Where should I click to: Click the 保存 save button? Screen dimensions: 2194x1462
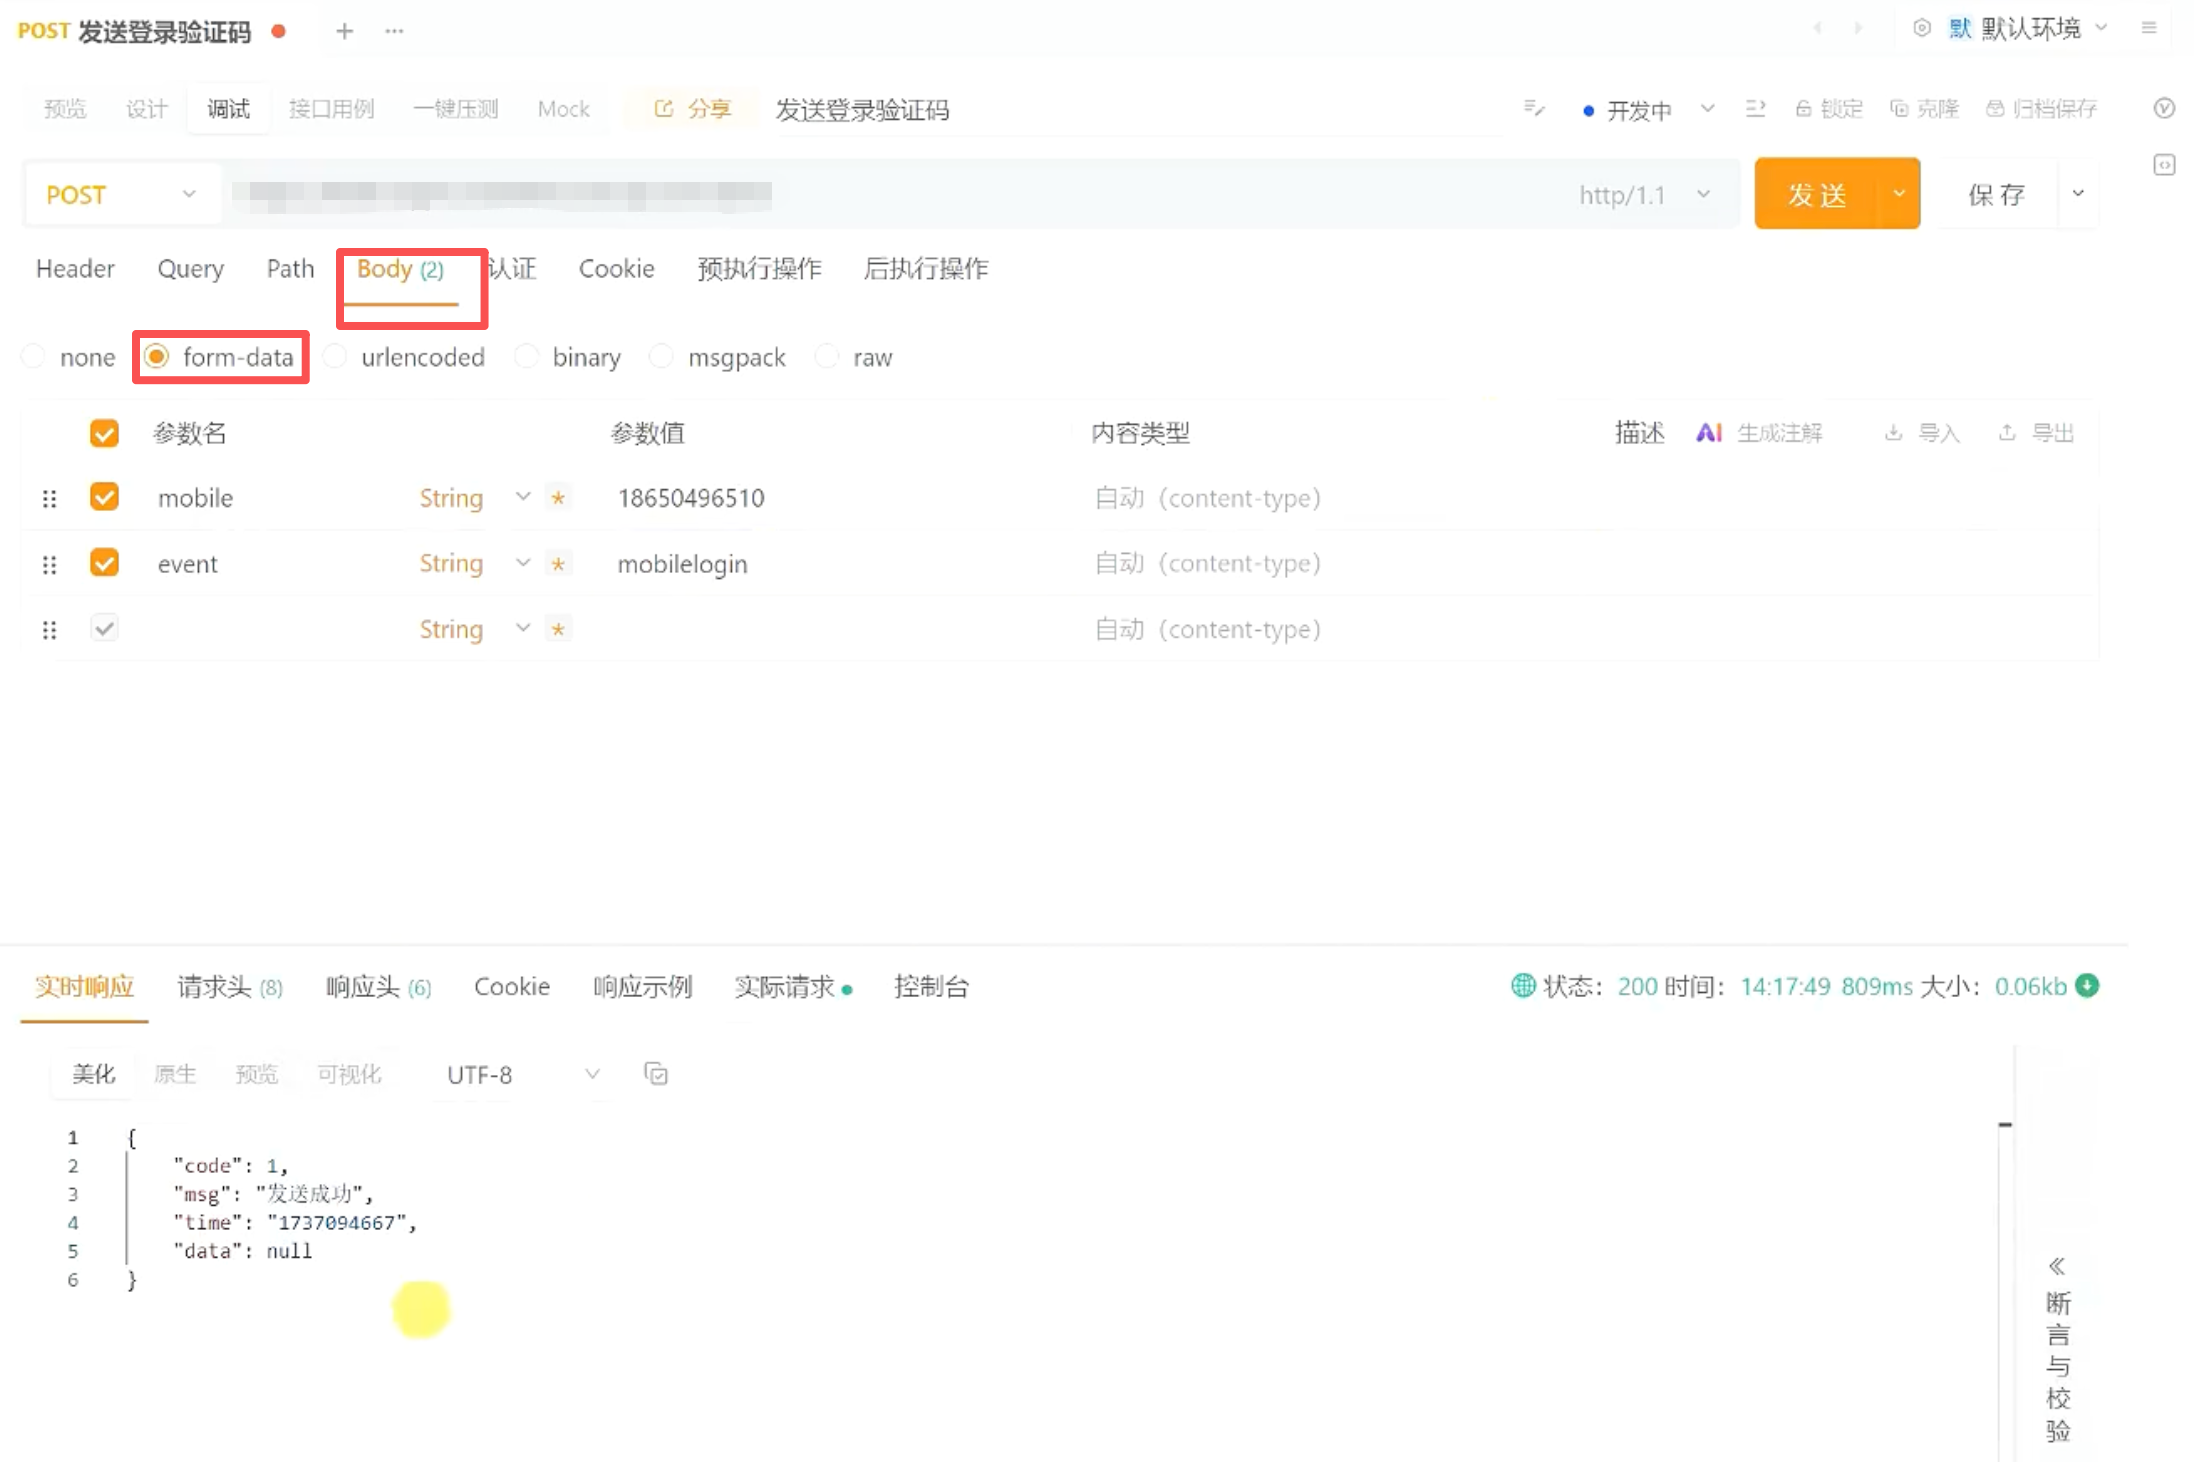click(1996, 194)
